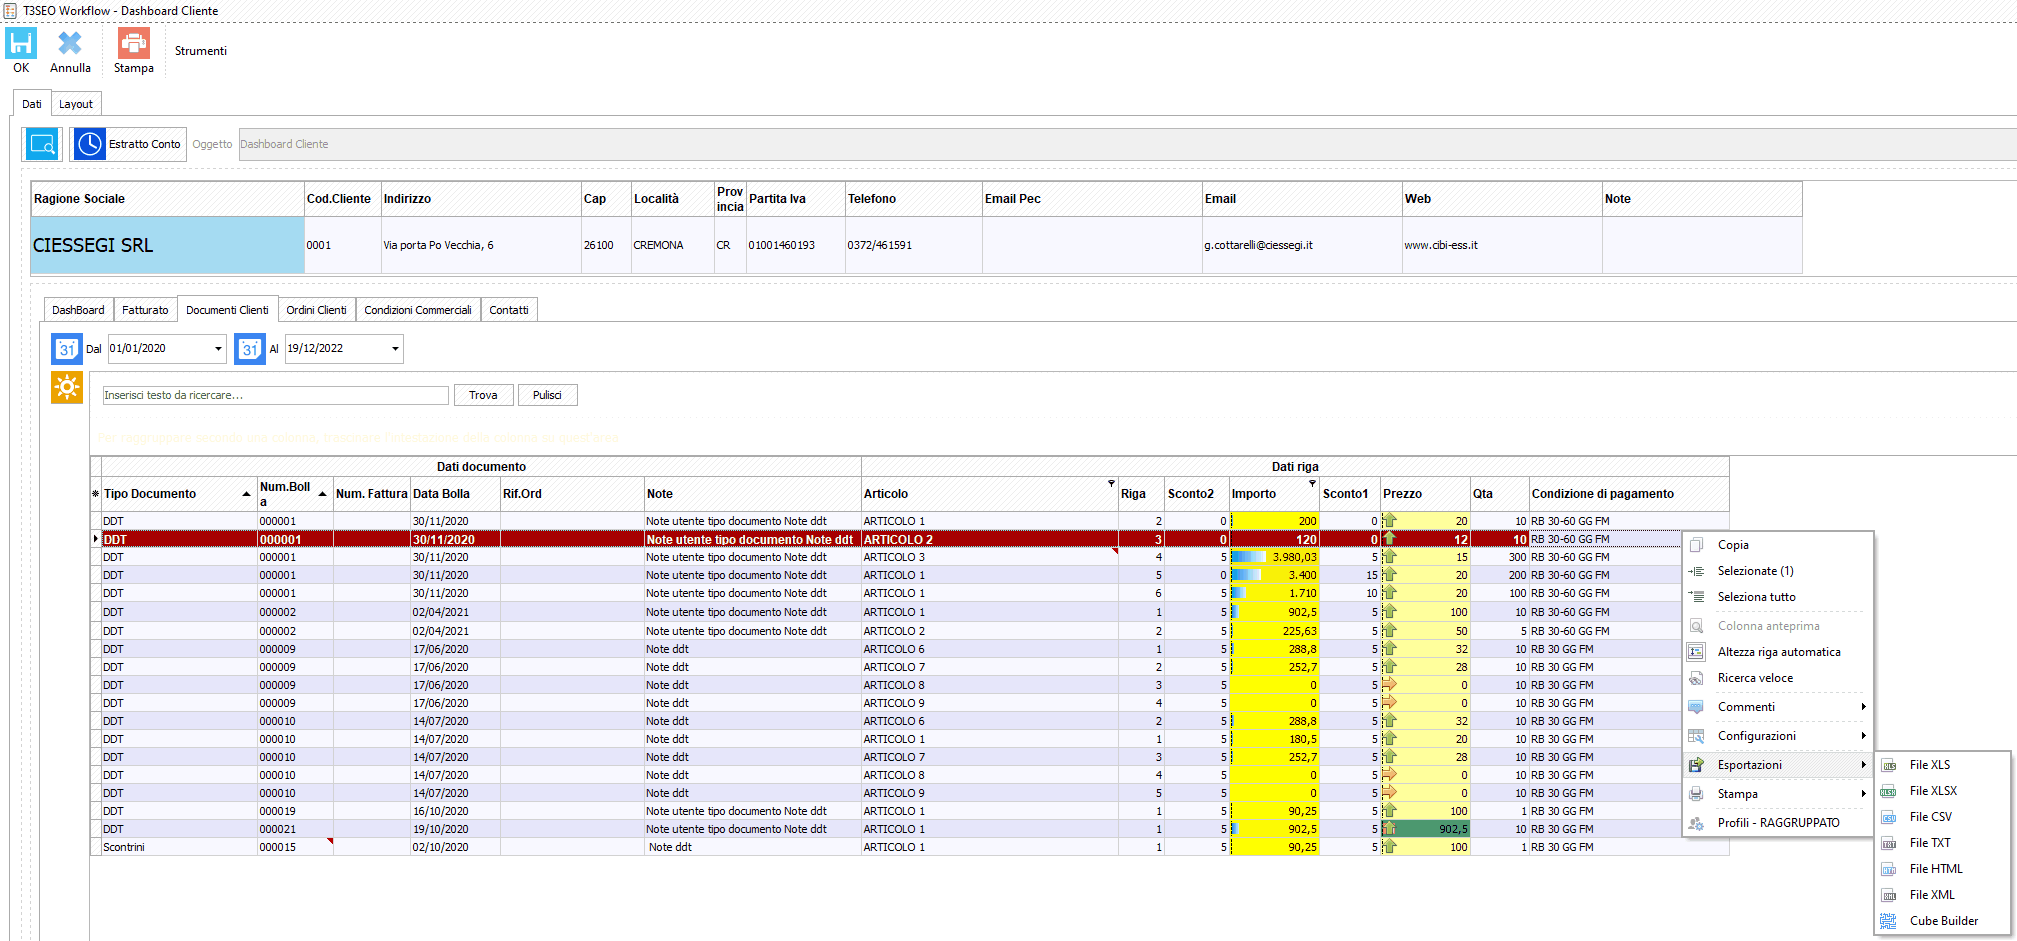Click the File XLS icon
This screenshot has width=2017, height=941.
1888,765
